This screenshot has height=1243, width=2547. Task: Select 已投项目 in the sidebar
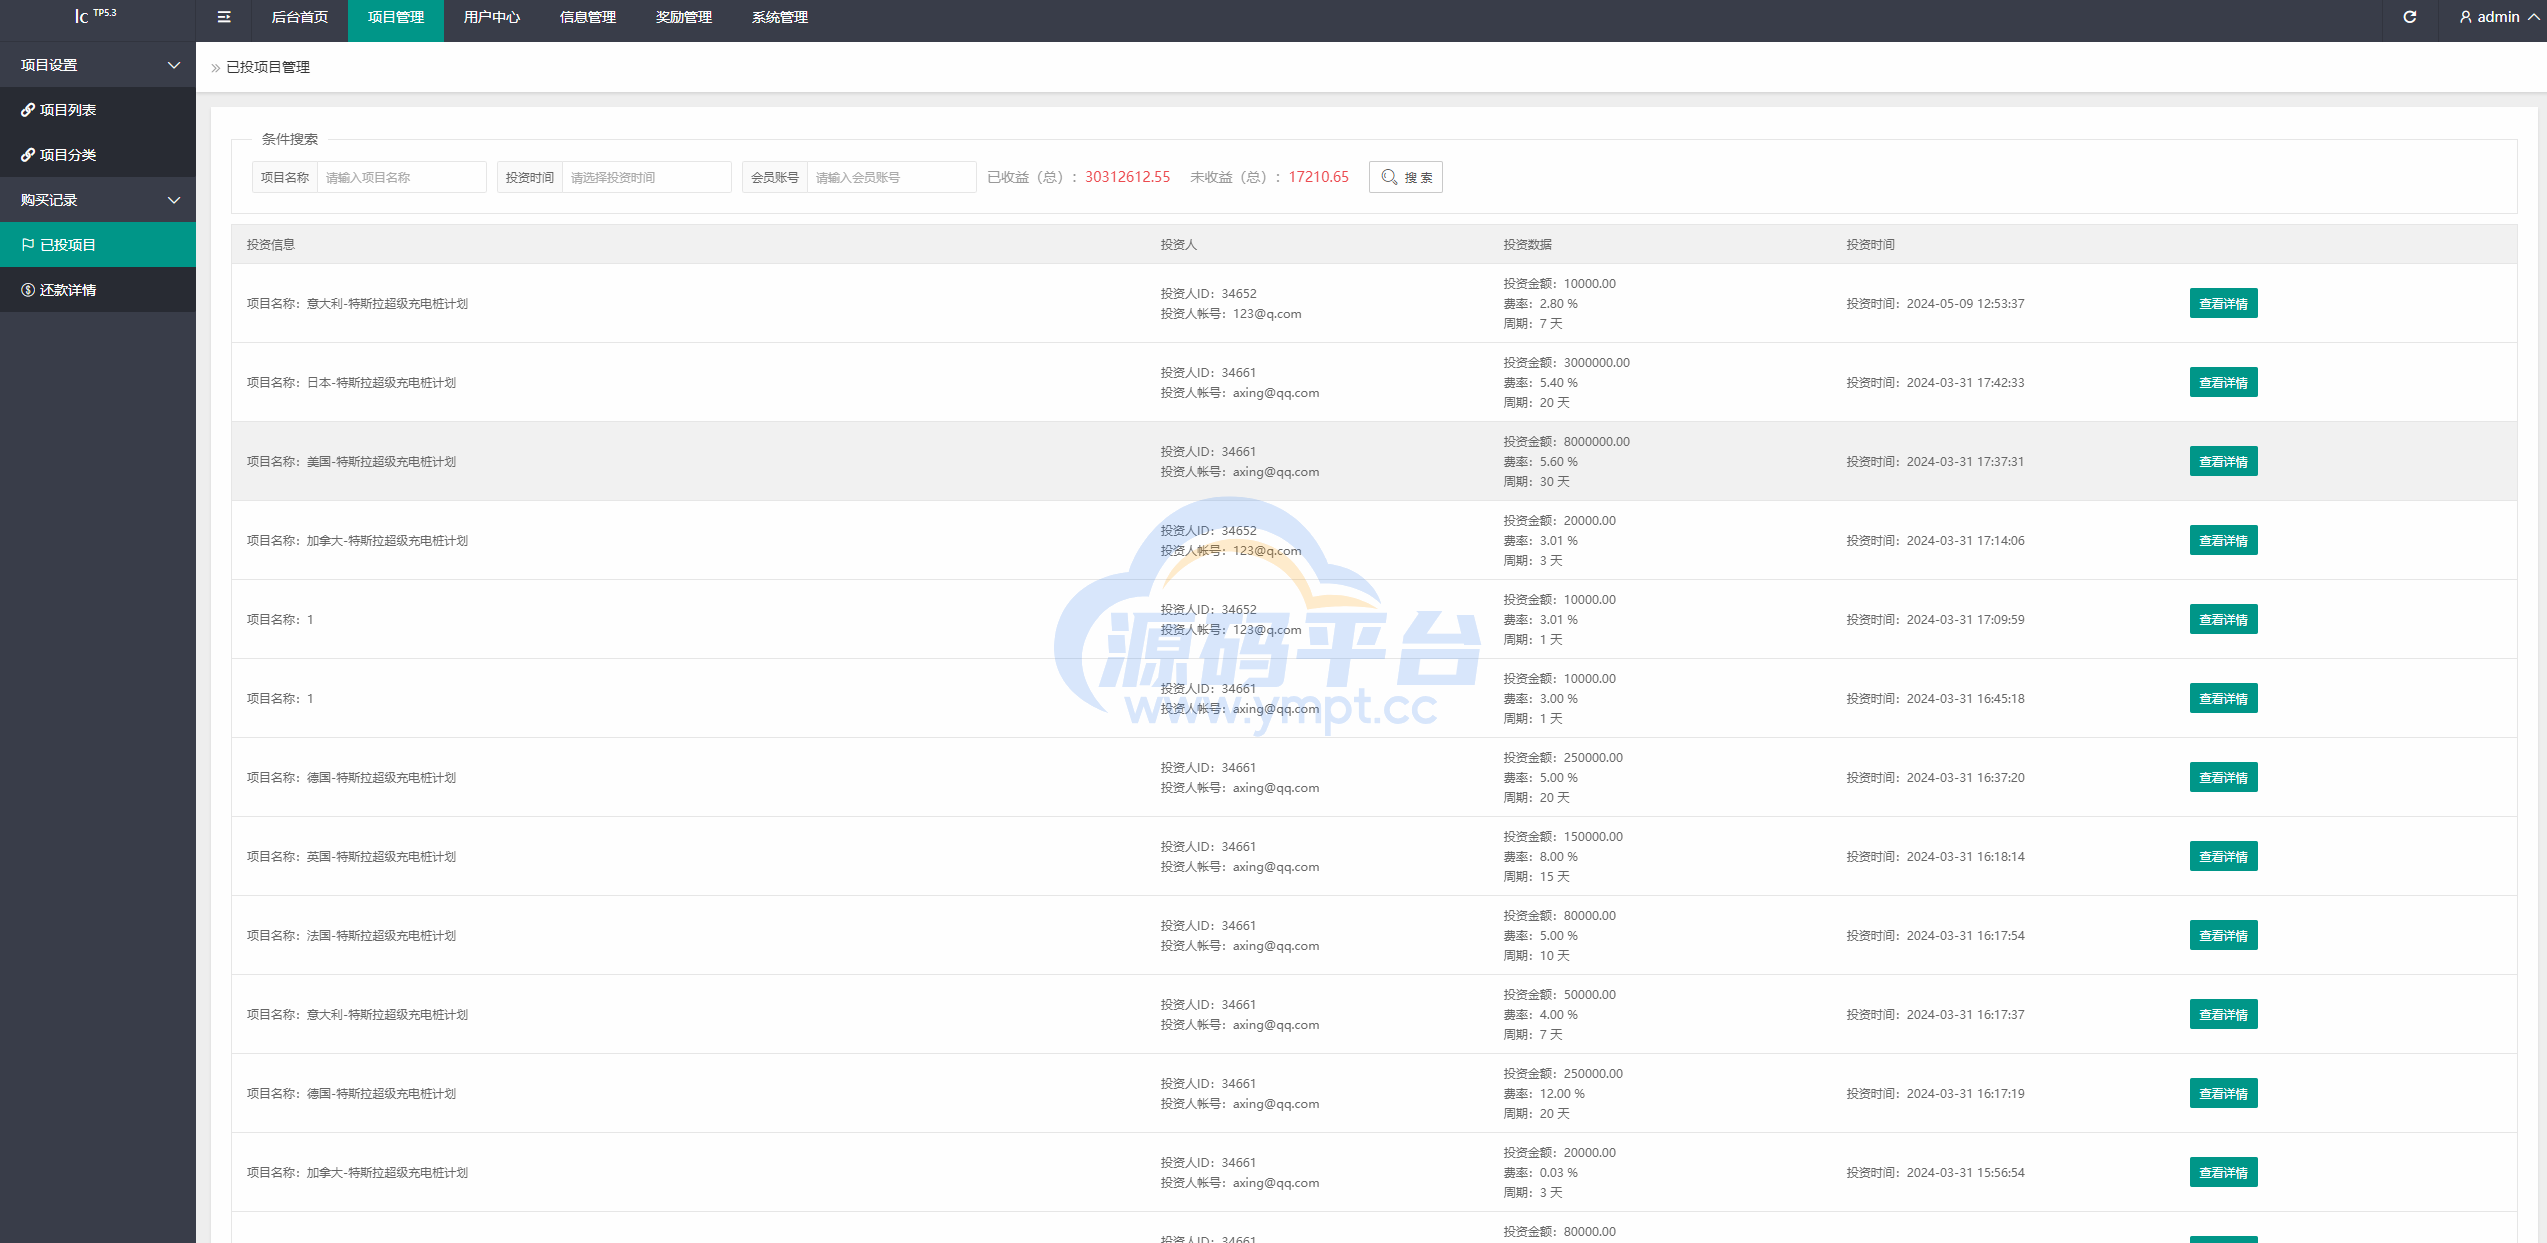(98, 245)
